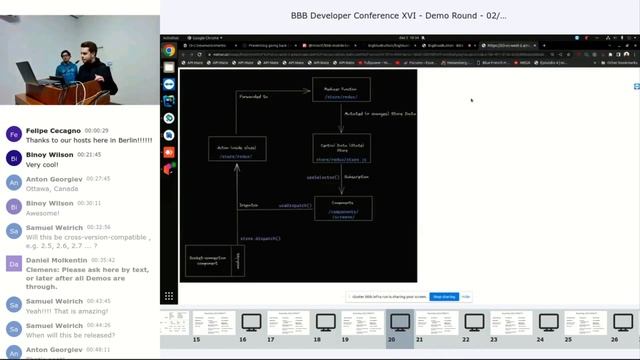Open slide thumbnail 21

(x=437, y=322)
